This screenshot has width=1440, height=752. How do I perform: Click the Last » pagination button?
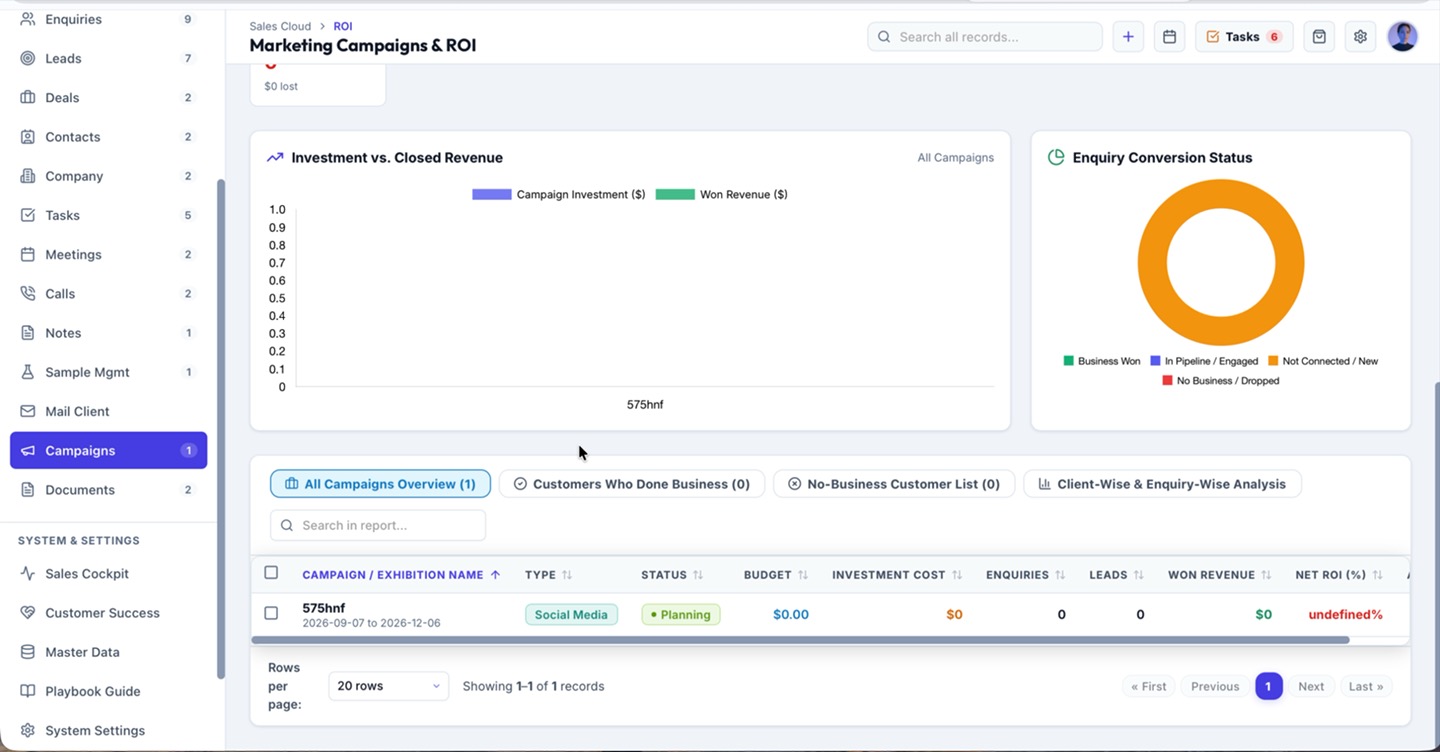[x=1366, y=687]
